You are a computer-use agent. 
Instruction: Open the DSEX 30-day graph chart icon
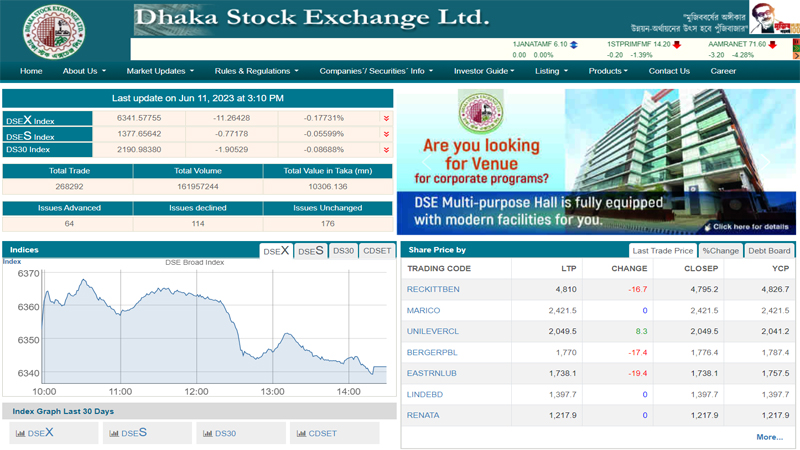22,434
